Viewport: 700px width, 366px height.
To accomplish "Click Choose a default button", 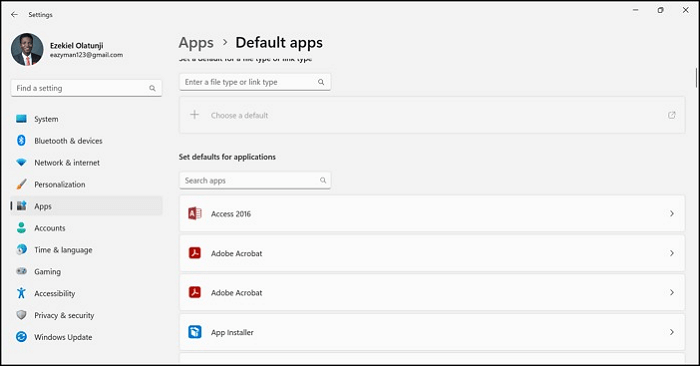I will (x=432, y=115).
